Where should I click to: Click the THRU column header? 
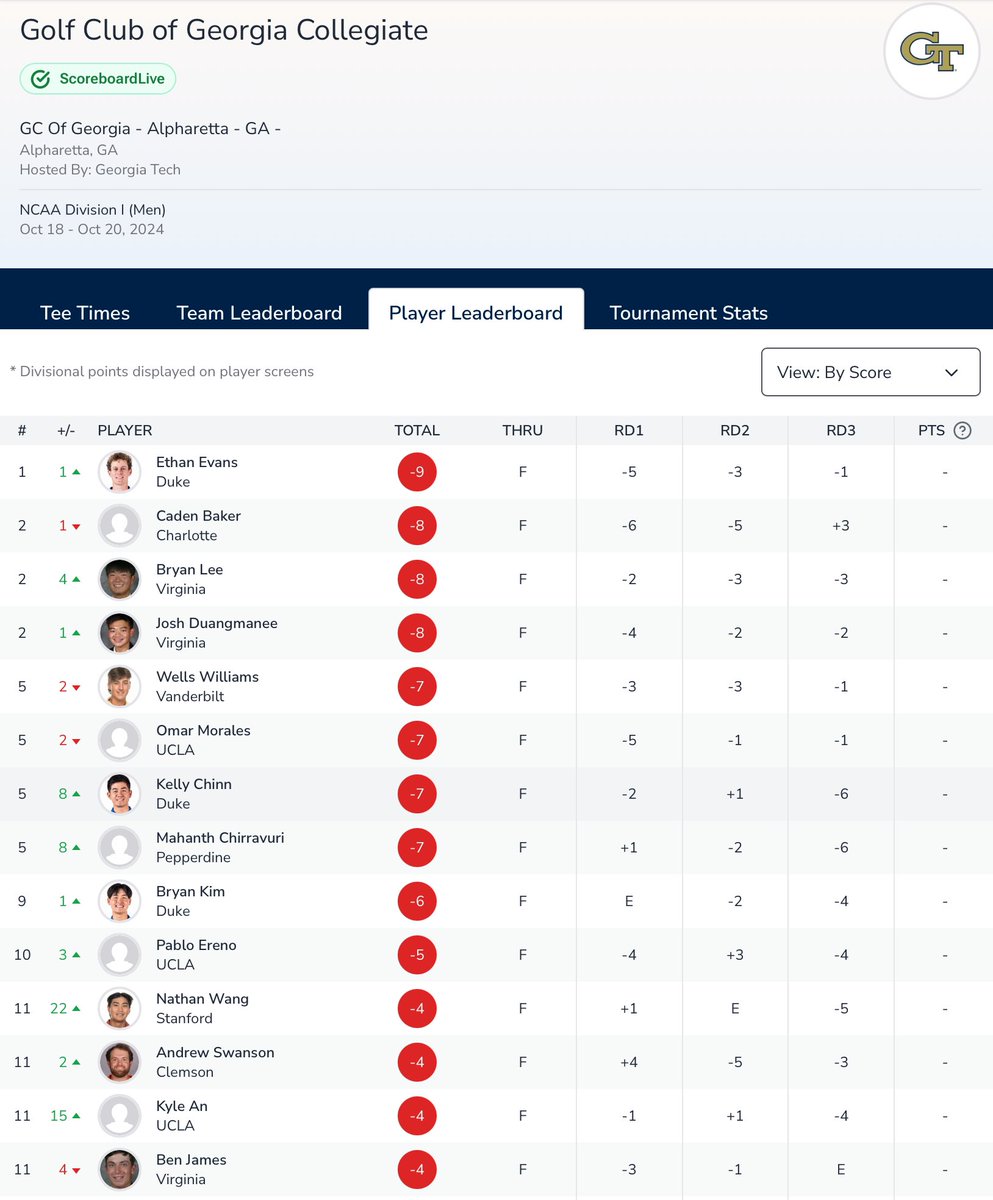[x=522, y=431]
